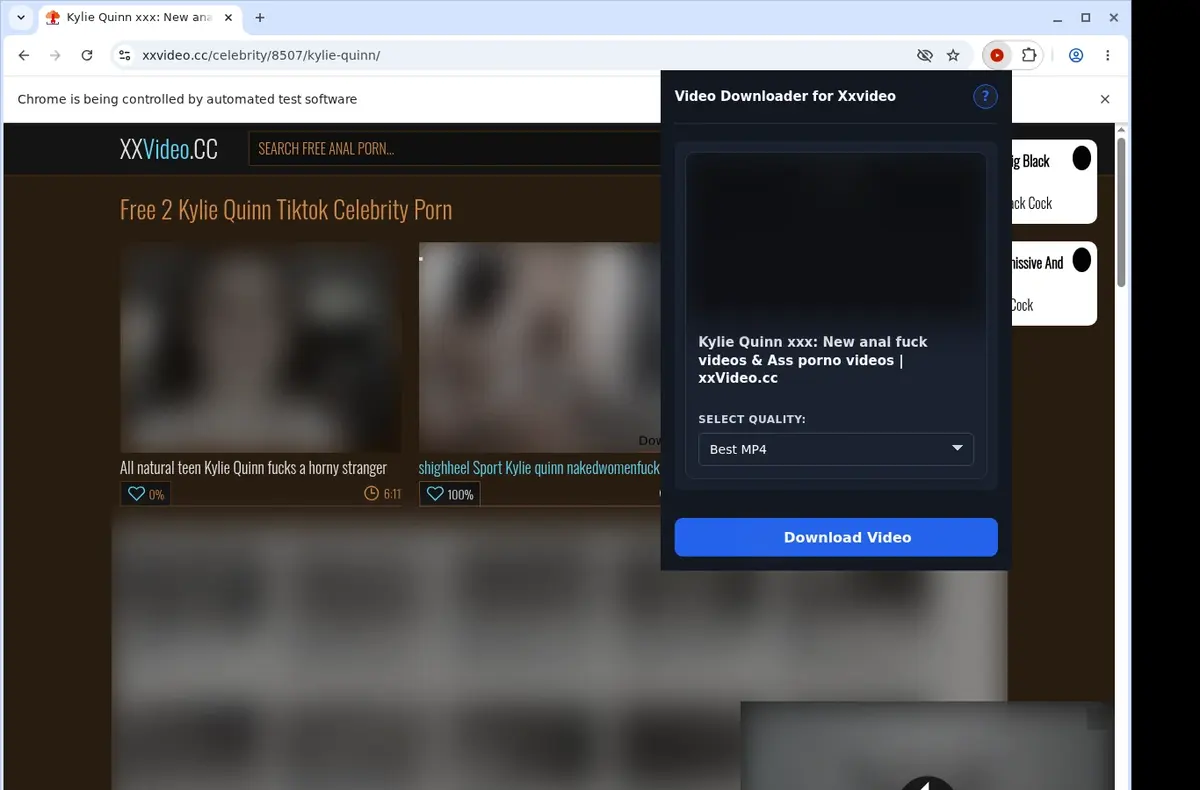Reload the page with the refresh icon
This screenshot has height=790, width=1200.
(87, 56)
